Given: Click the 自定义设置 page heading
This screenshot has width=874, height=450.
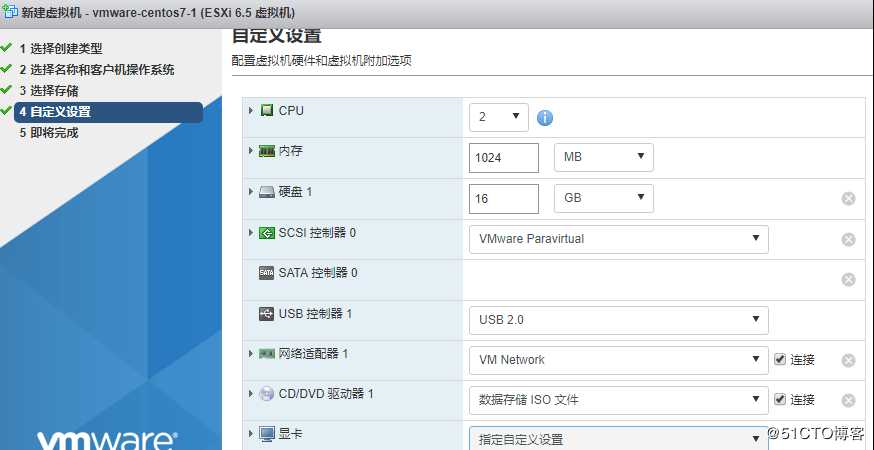Looking at the screenshot, I should point(276,35).
